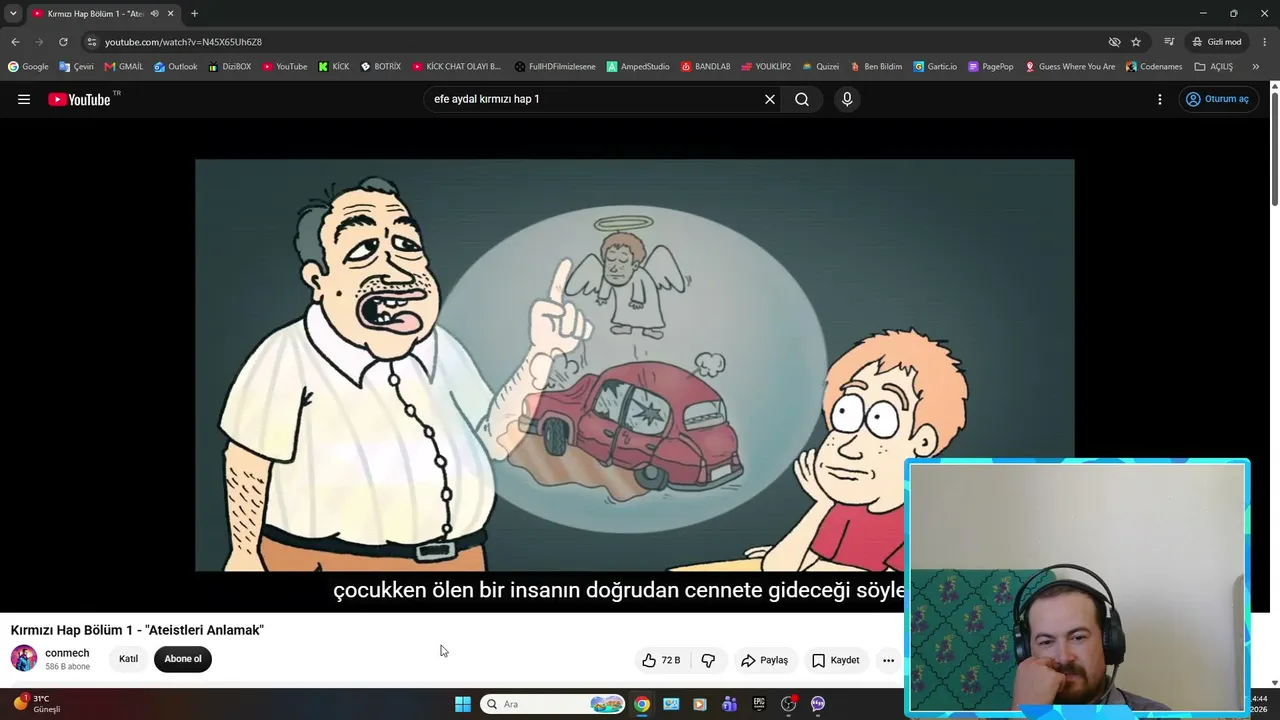
Task: Open the Outlook bookmark
Action: click(176, 67)
